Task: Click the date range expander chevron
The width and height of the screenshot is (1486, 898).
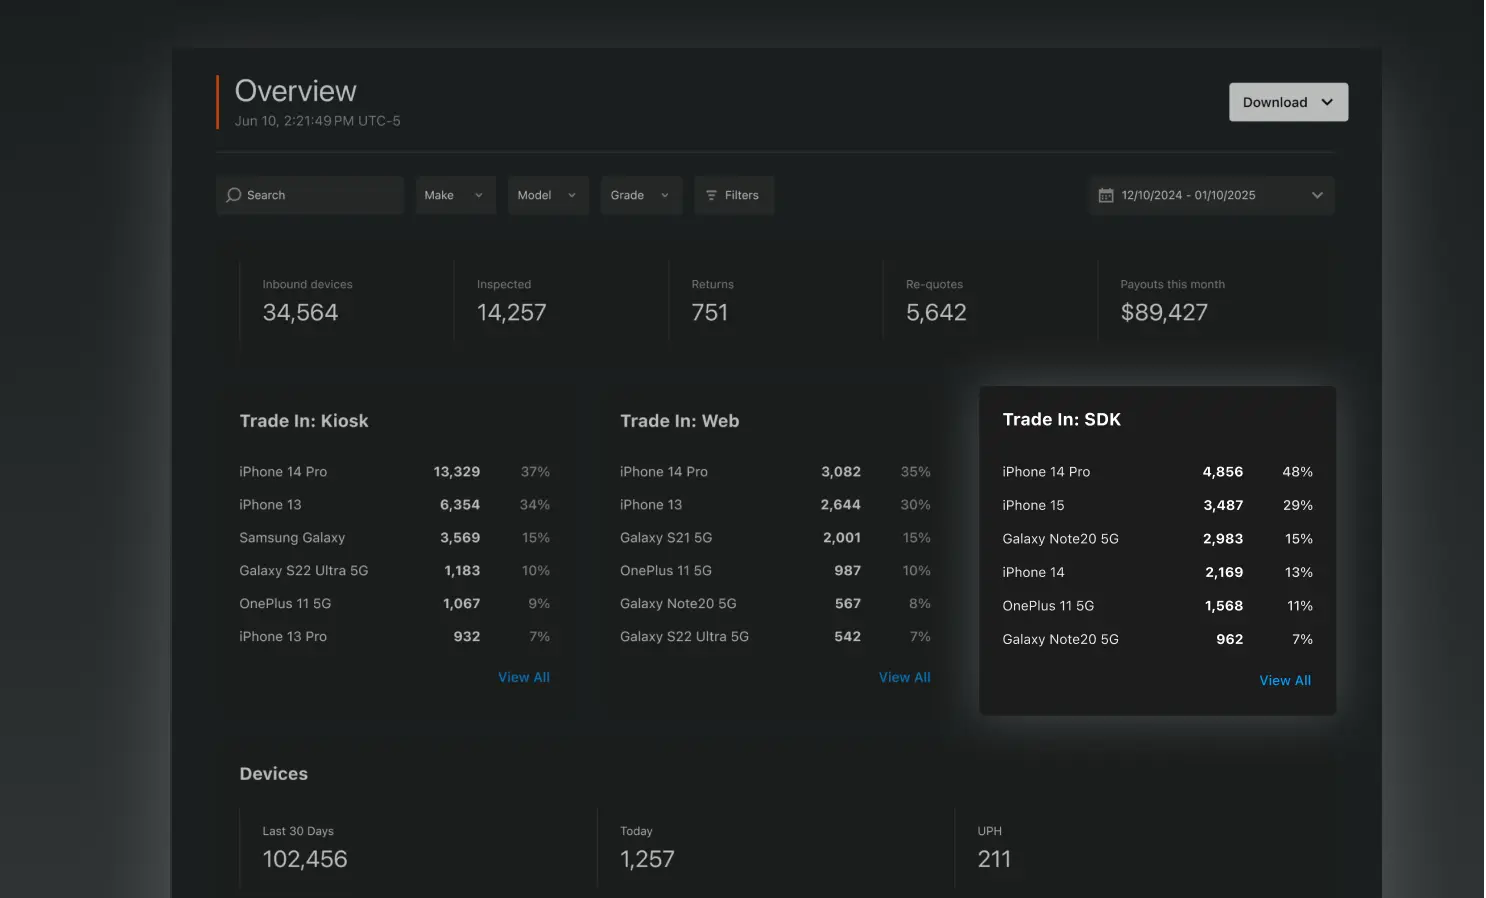Action: tap(1317, 195)
